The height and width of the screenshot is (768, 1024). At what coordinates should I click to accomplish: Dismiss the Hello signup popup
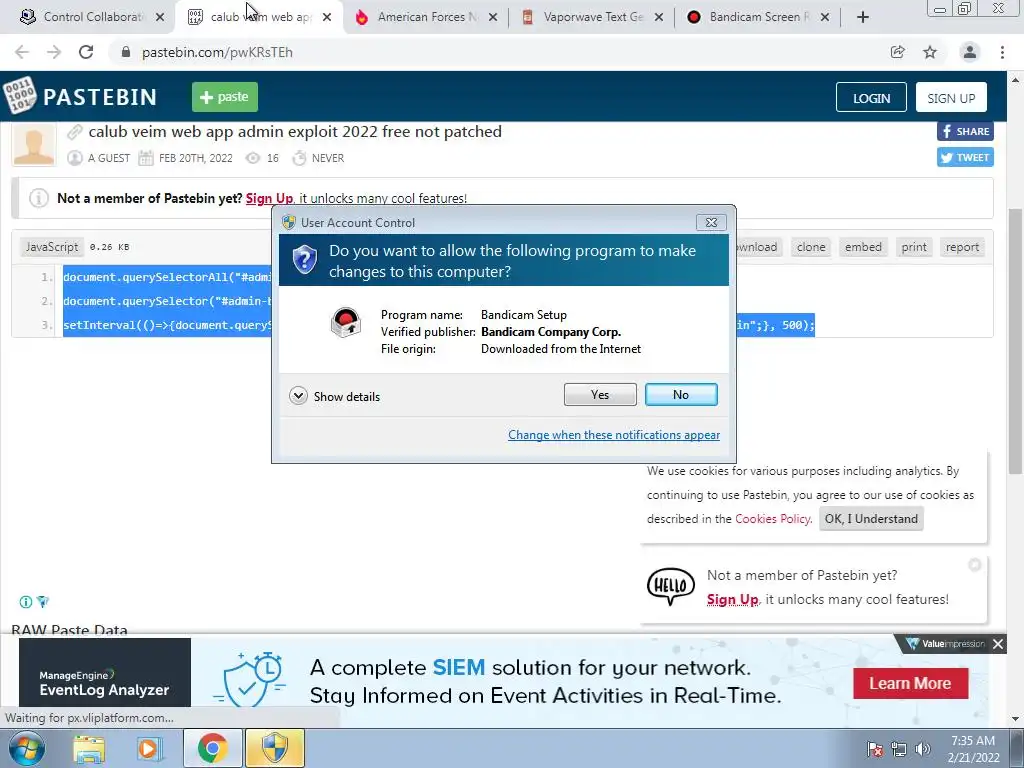(974, 565)
